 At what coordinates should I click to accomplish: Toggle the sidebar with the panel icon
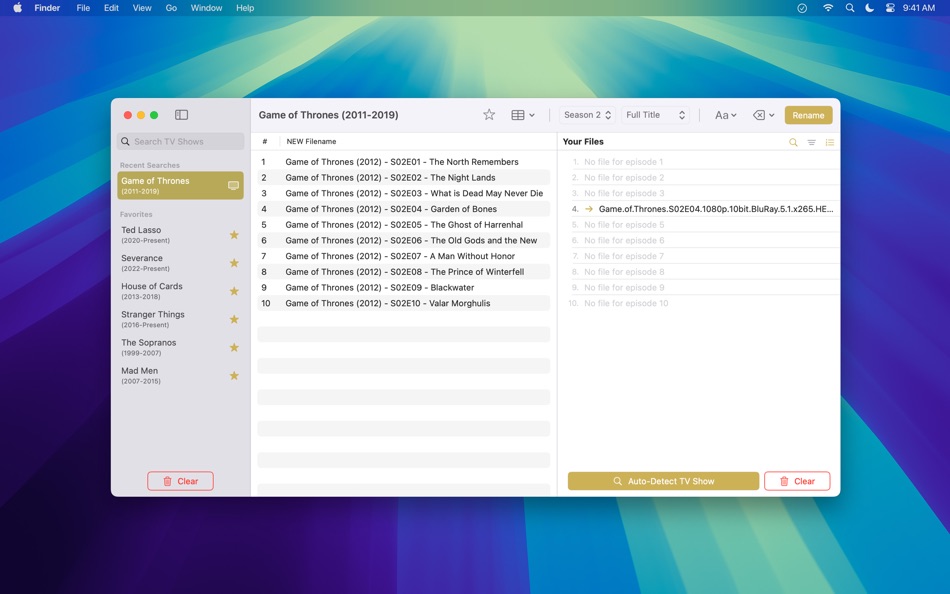[181, 115]
